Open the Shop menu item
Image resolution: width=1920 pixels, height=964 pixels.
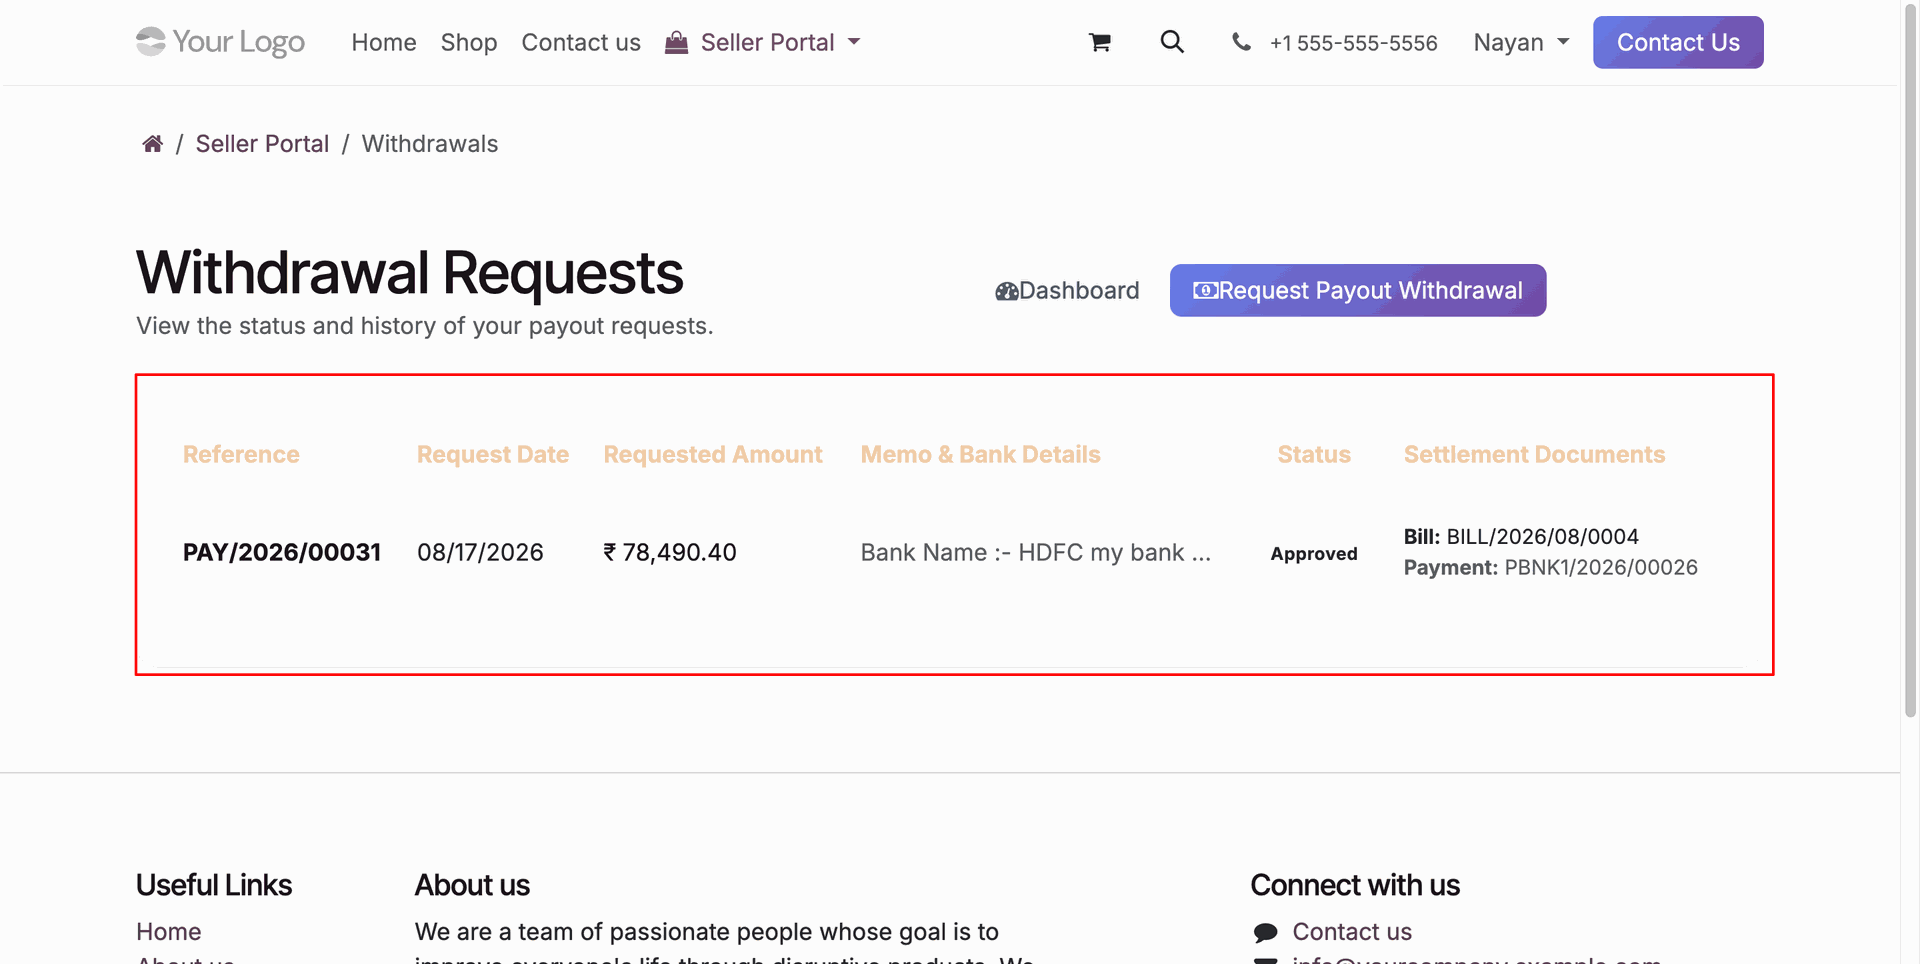[x=469, y=42]
